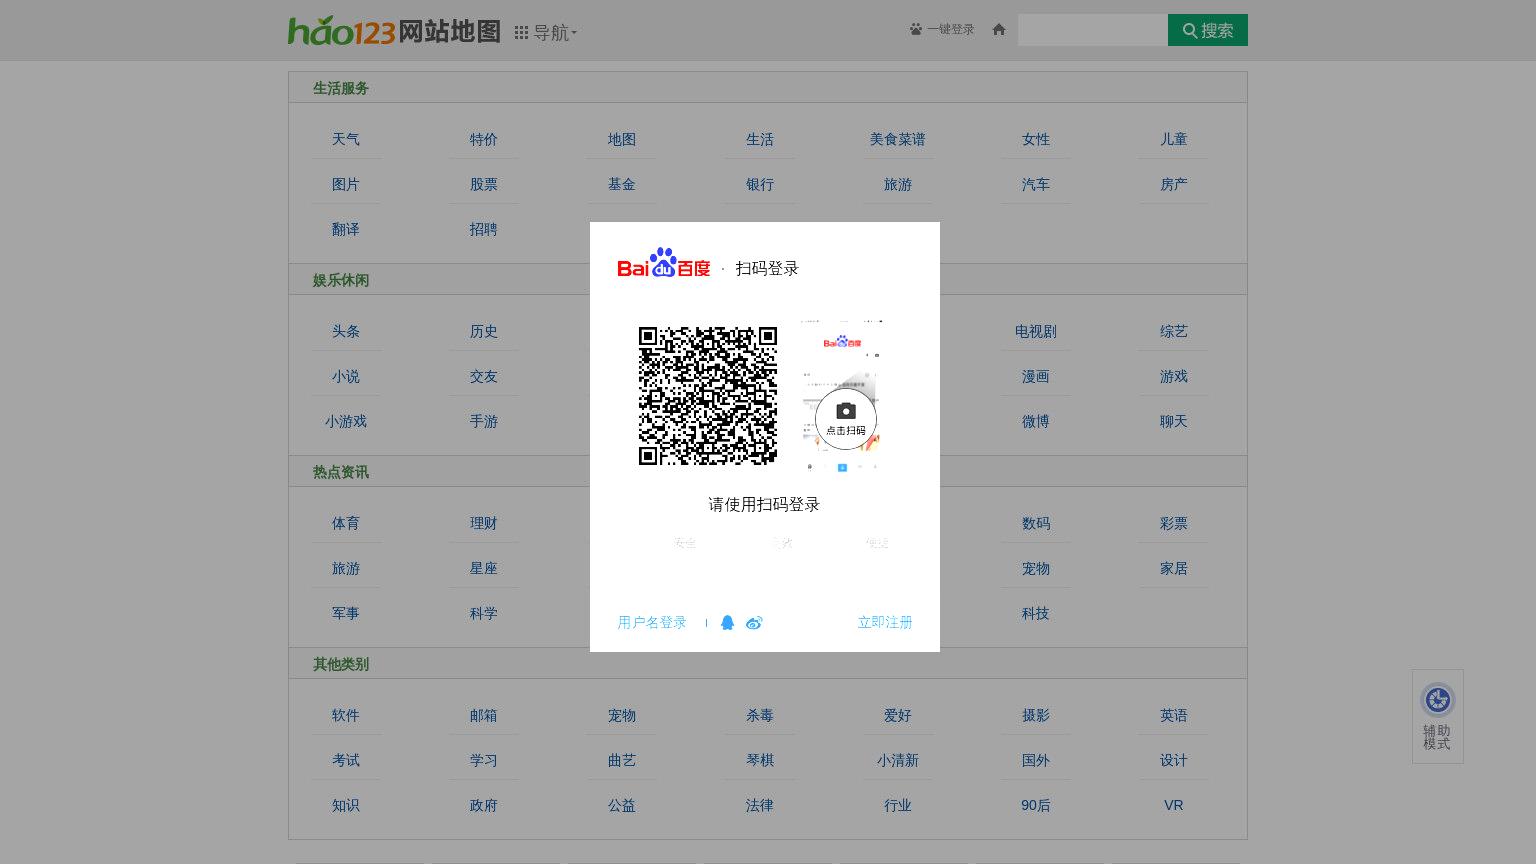Open the 招聘 link
This screenshot has width=1536, height=864.
coord(484,229)
